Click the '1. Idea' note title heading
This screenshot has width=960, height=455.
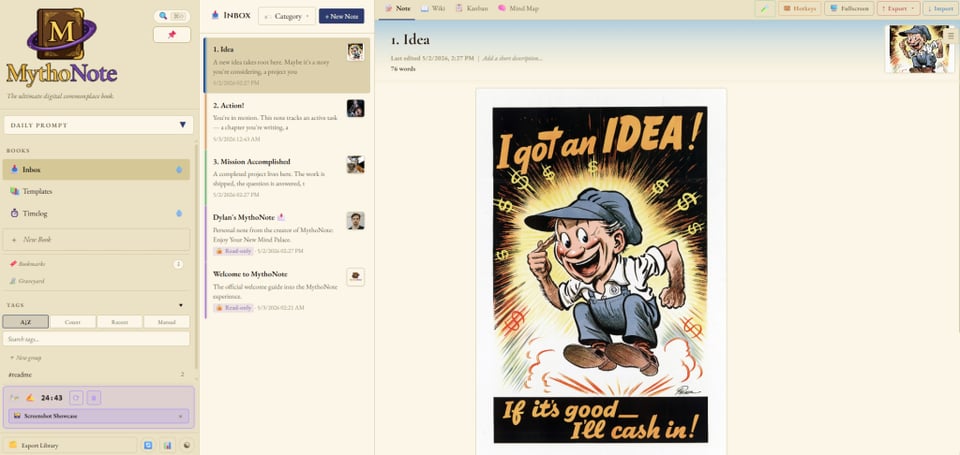pyautogui.click(x=410, y=40)
